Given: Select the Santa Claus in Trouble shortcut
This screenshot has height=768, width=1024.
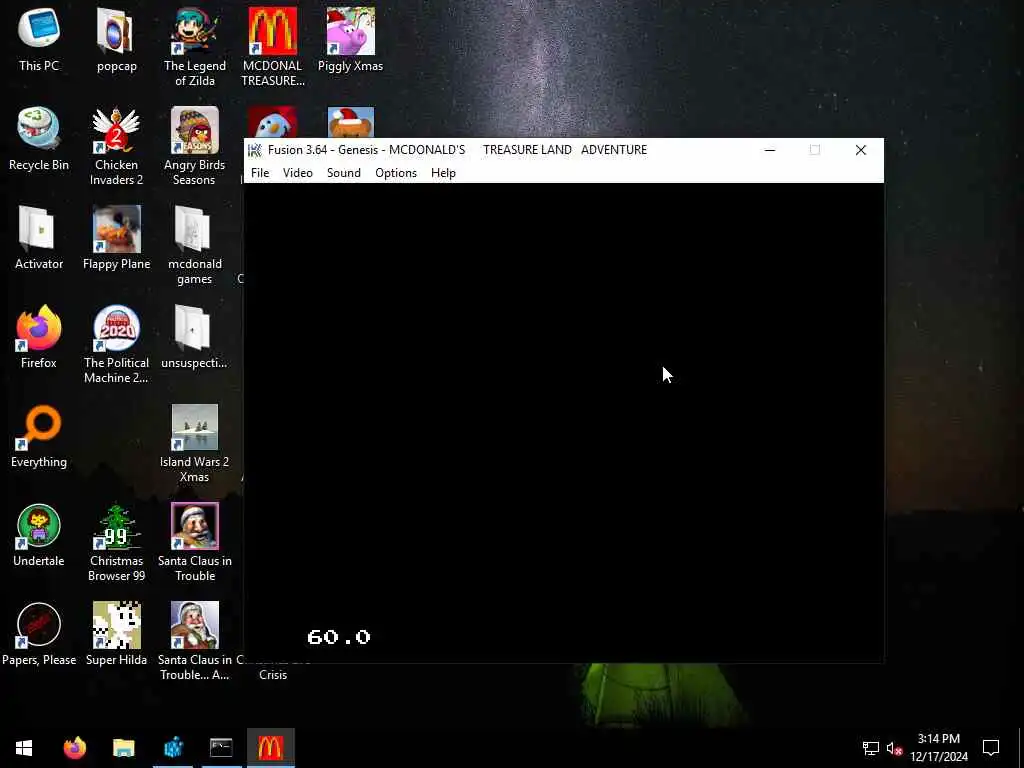Looking at the screenshot, I should (195, 541).
